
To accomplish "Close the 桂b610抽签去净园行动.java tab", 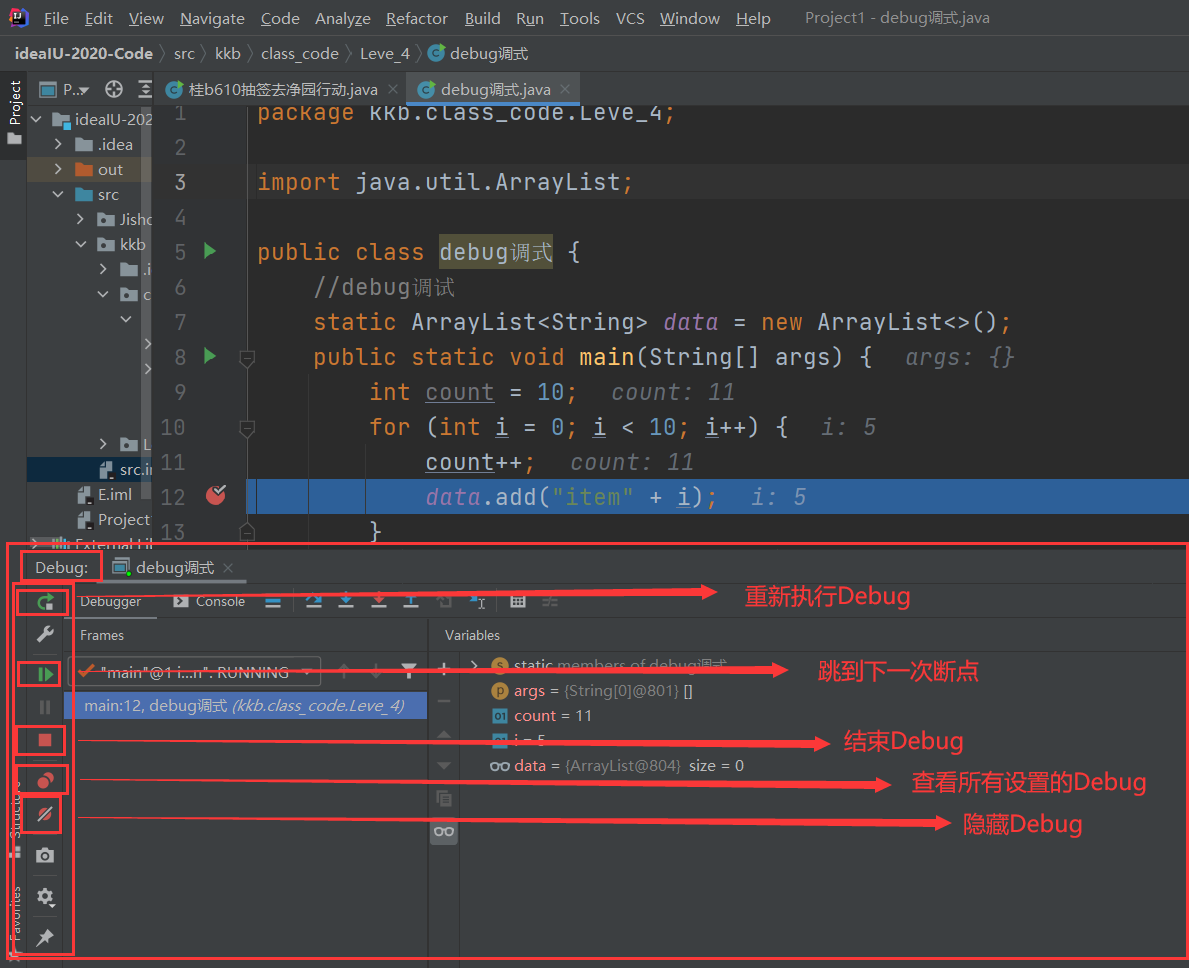I will click(x=393, y=89).
